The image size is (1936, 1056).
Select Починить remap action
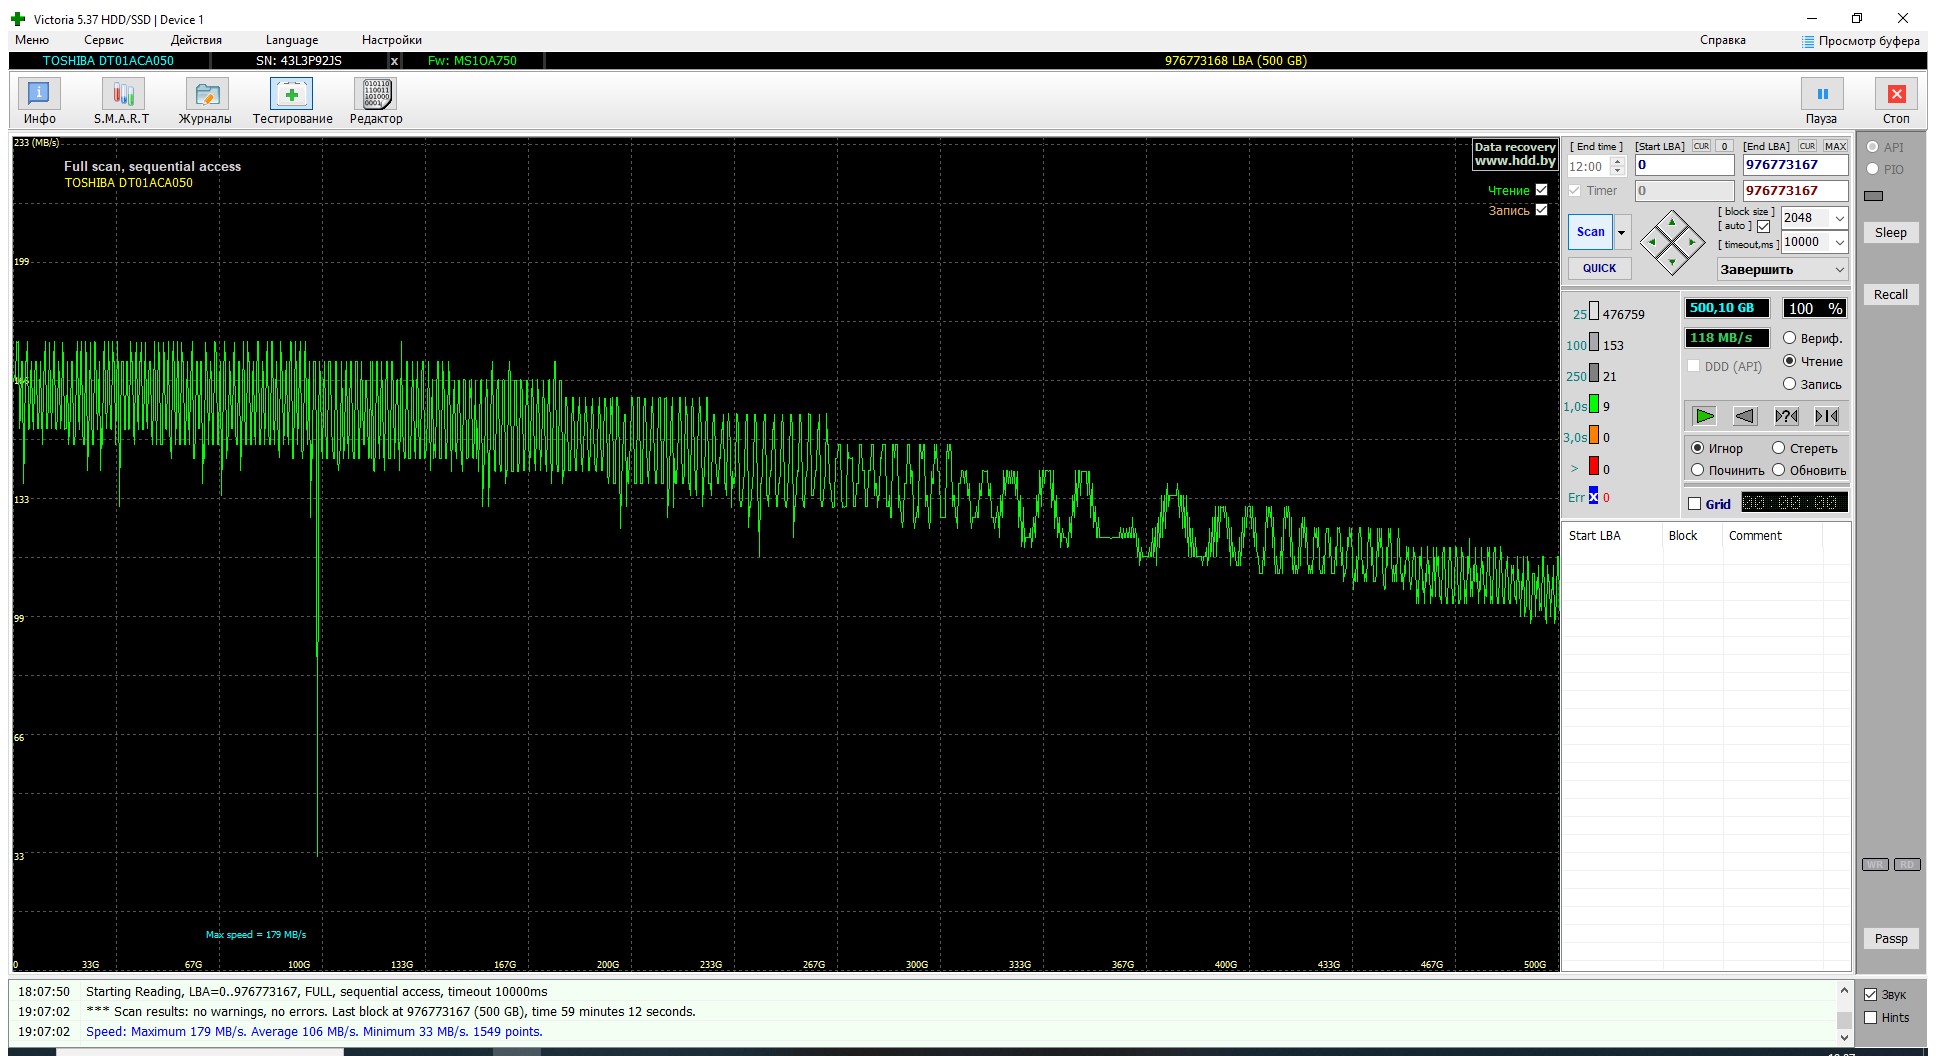1698,470
